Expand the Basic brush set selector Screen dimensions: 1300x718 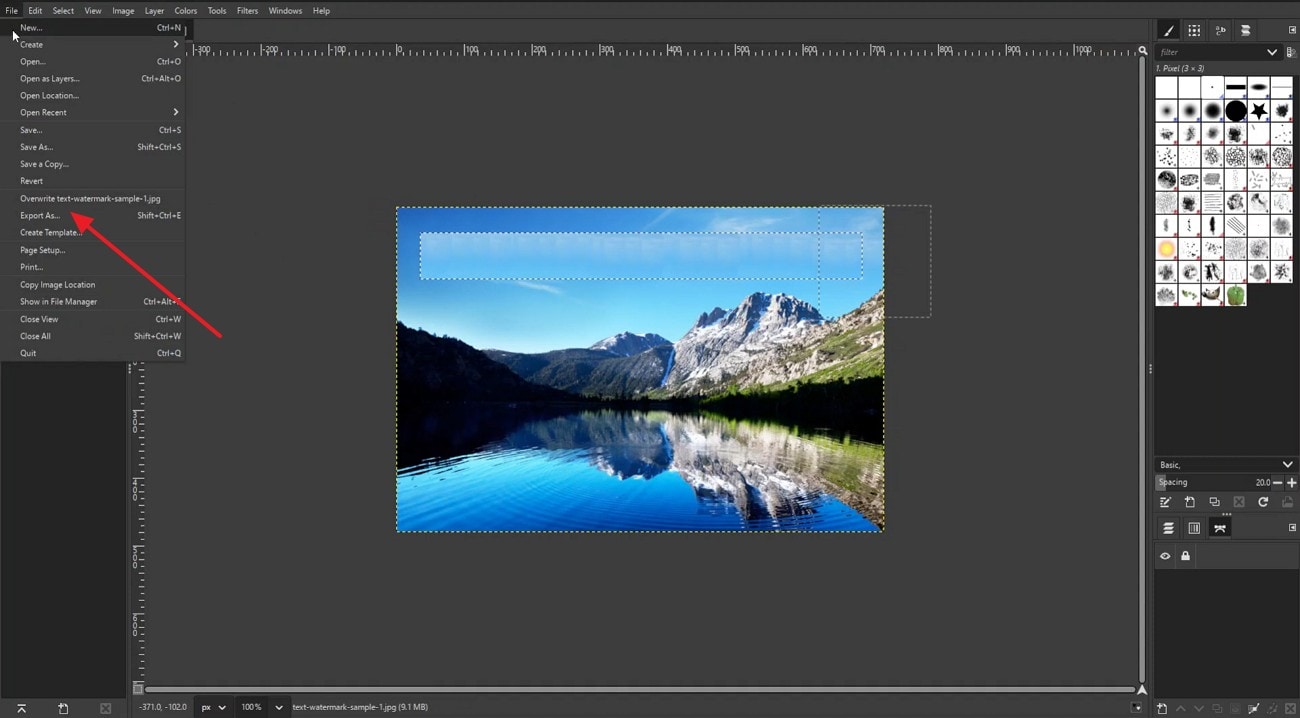pos(1288,464)
